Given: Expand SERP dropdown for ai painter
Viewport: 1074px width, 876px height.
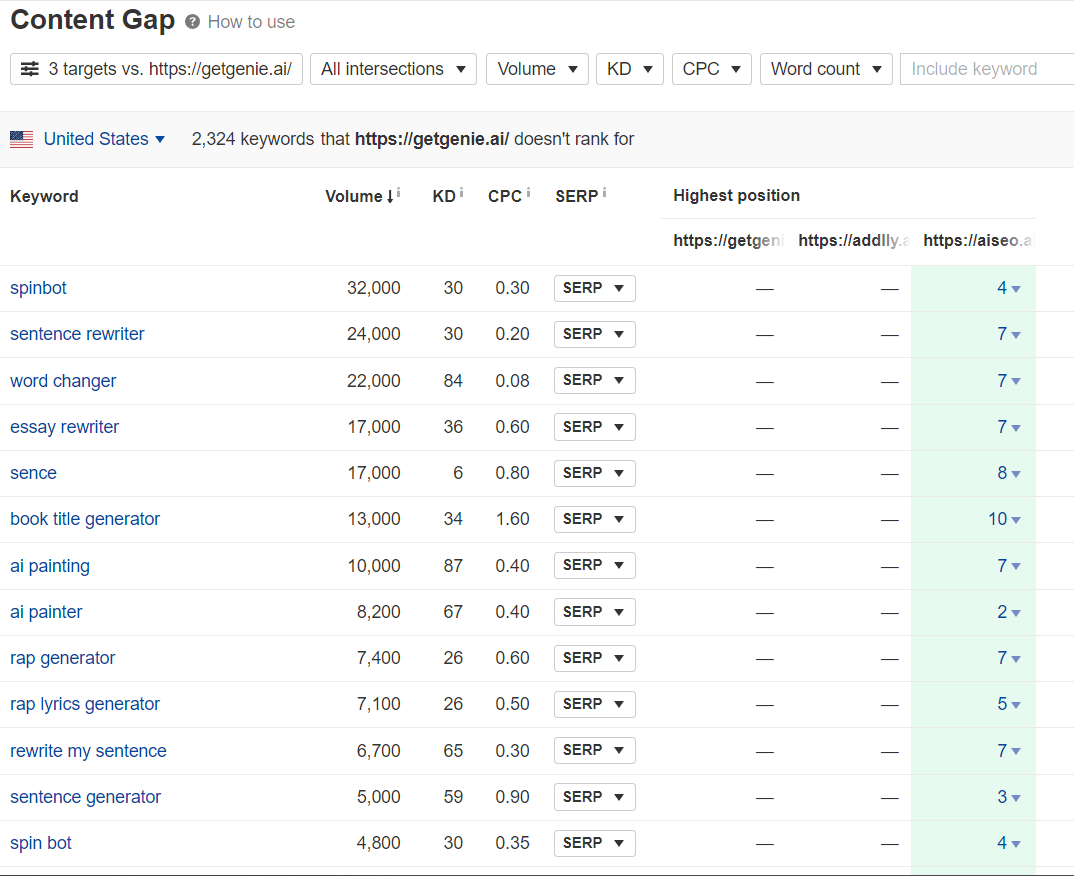Looking at the screenshot, I should (x=595, y=612).
